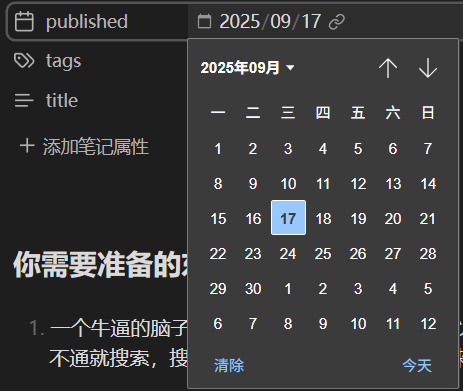Screen dimensions: 463x391
Task: Select day 26 in the calendar
Action: click(358, 254)
